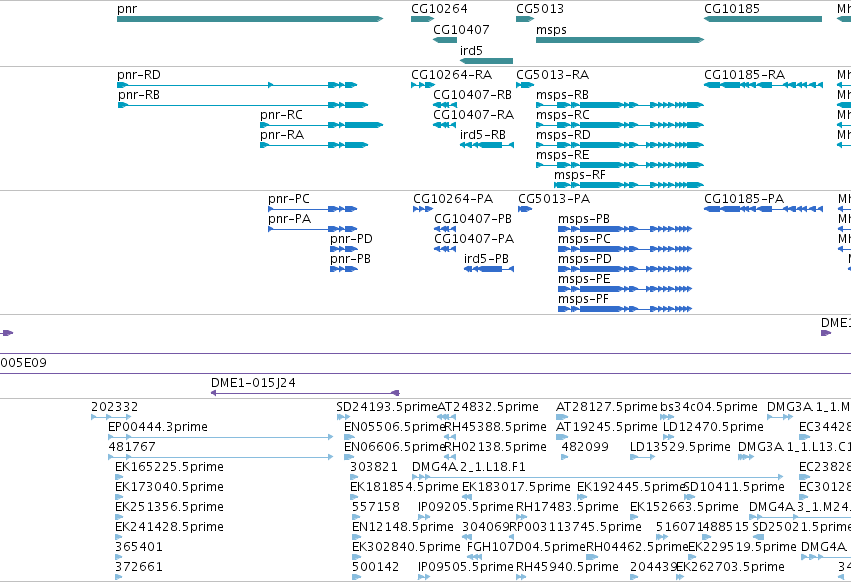
Task: Select the ird5-RB transcript label
Action: tap(482, 135)
